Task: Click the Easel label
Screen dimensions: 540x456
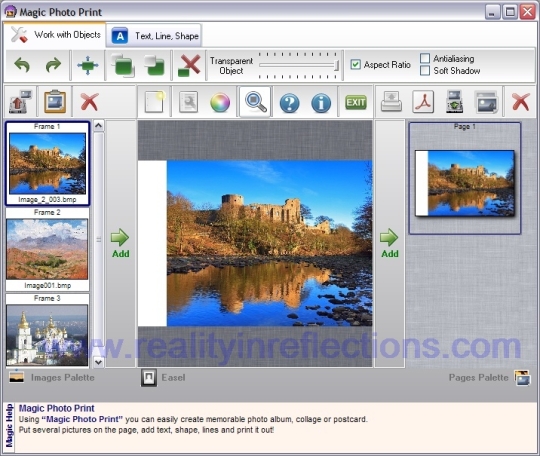Action: (x=173, y=377)
